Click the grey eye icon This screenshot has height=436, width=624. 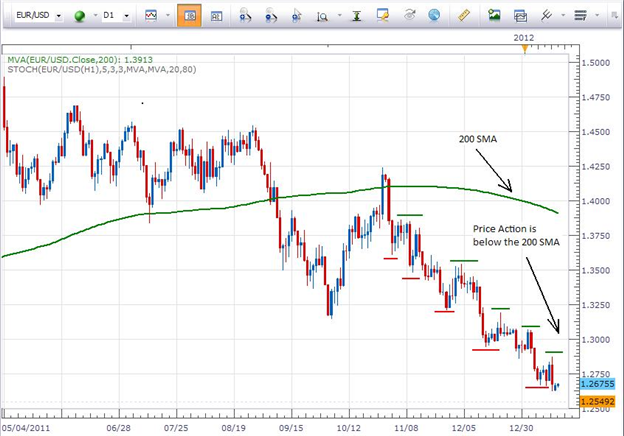coord(410,16)
